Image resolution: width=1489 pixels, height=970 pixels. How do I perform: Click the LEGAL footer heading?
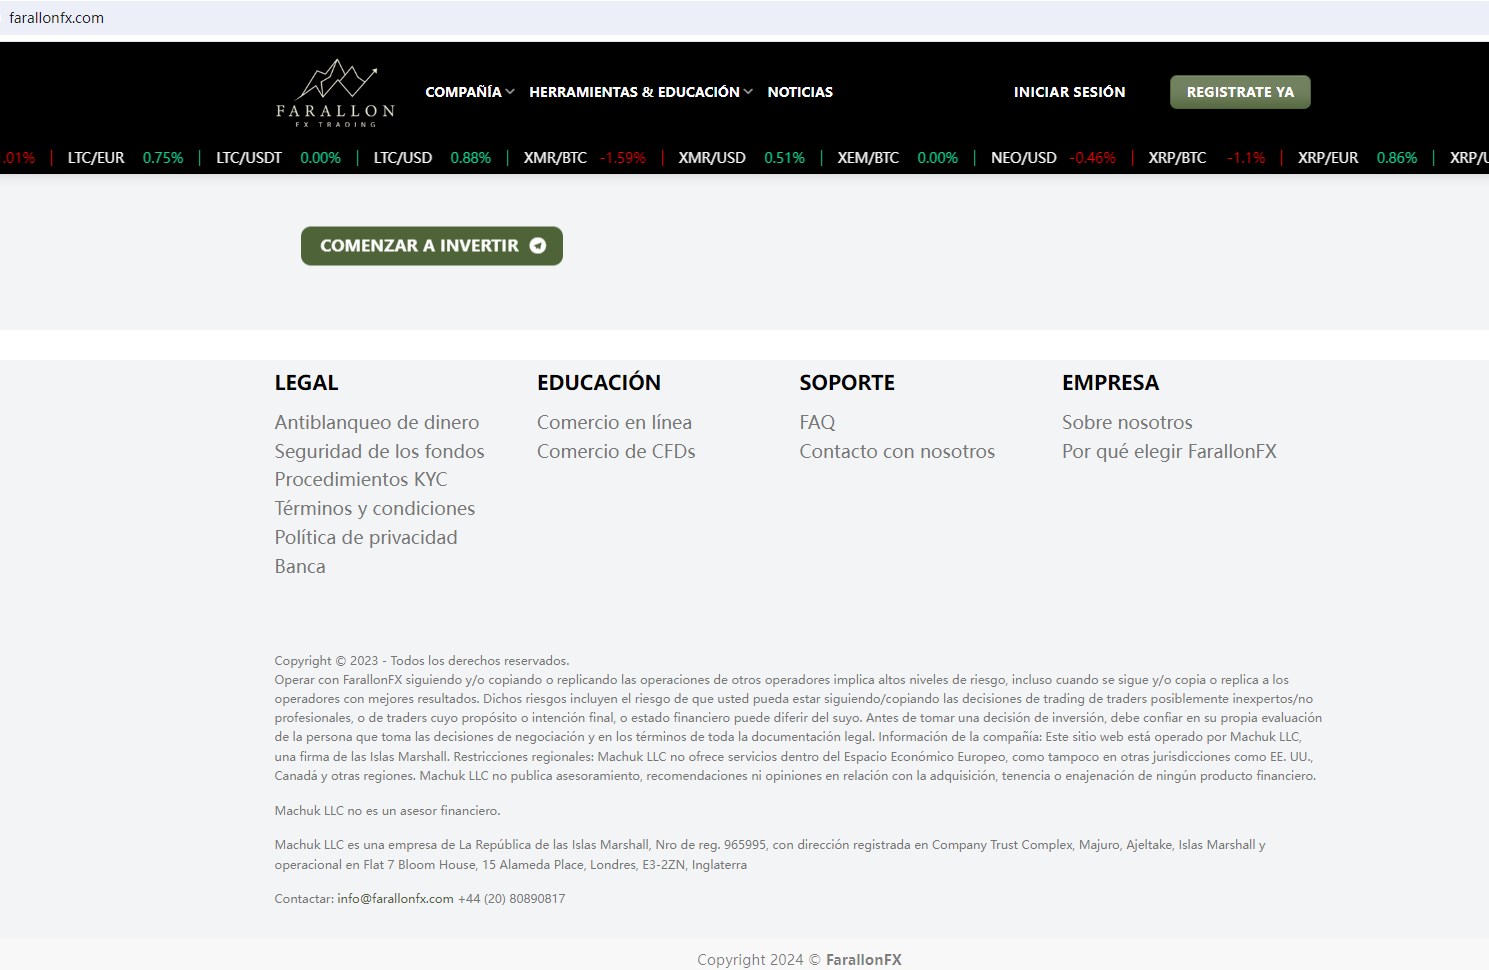tap(307, 383)
